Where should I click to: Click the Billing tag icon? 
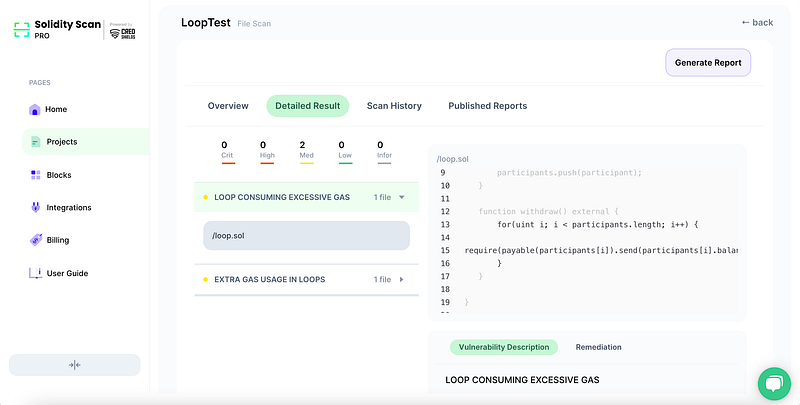(x=35, y=240)
